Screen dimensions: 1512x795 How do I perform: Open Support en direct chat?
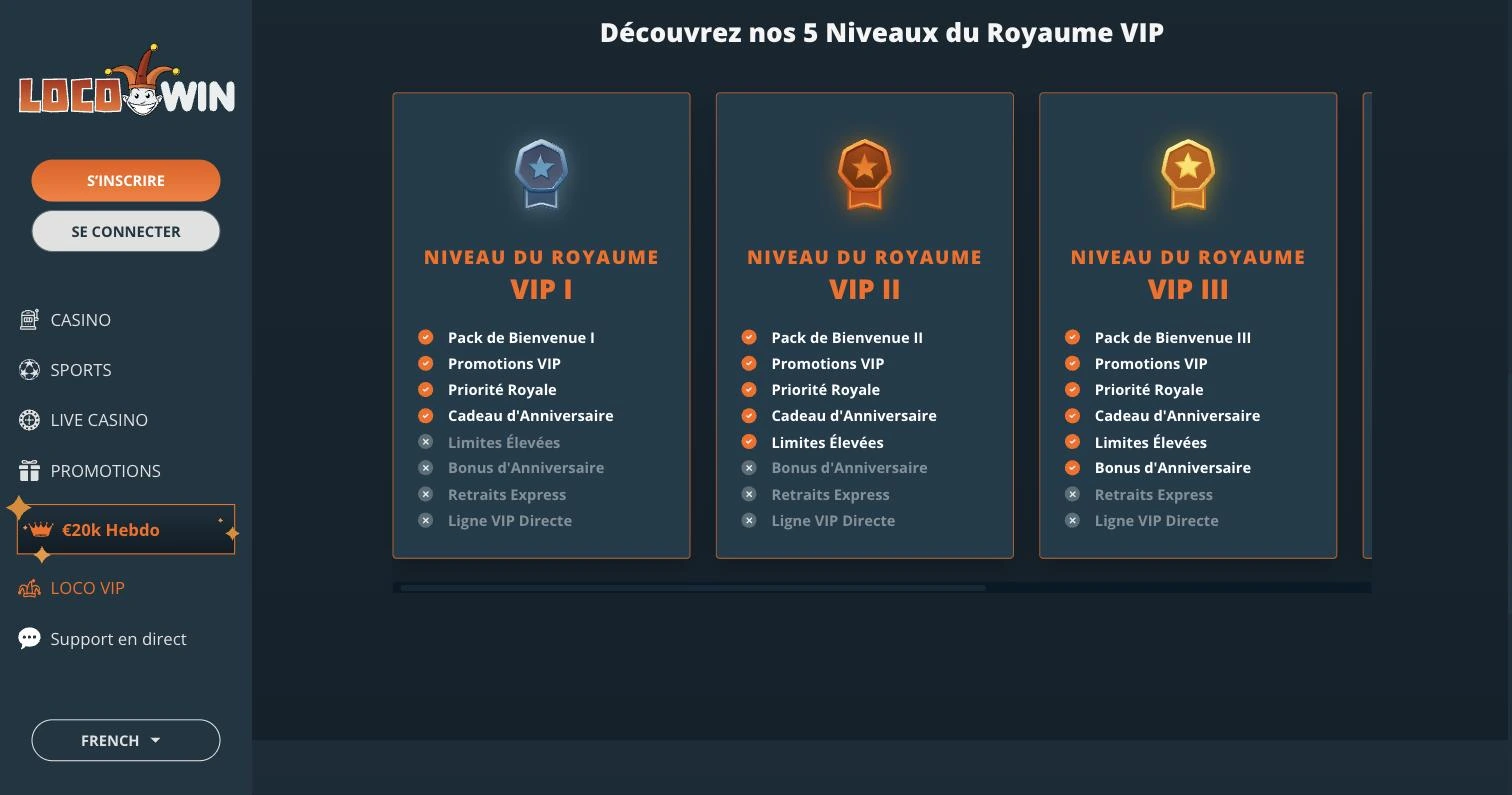[118, 639]
